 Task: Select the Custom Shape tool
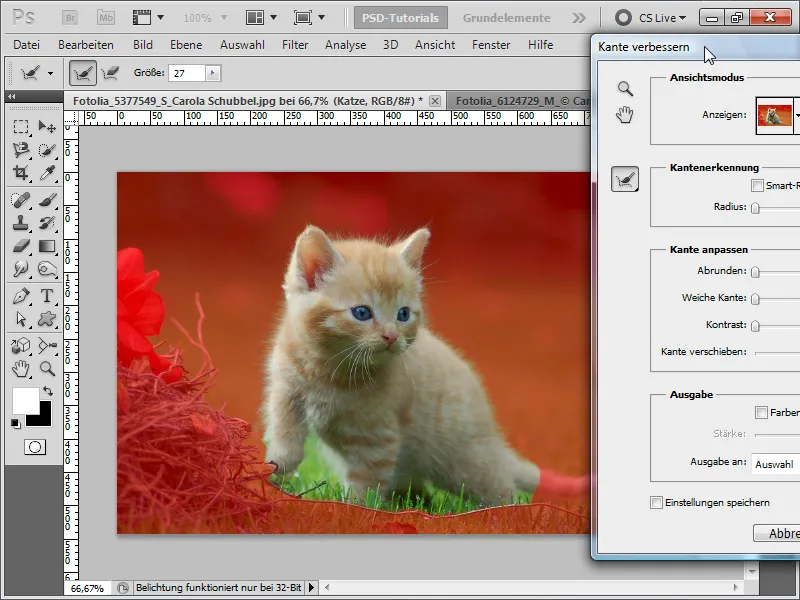click(x=47, y=319)
